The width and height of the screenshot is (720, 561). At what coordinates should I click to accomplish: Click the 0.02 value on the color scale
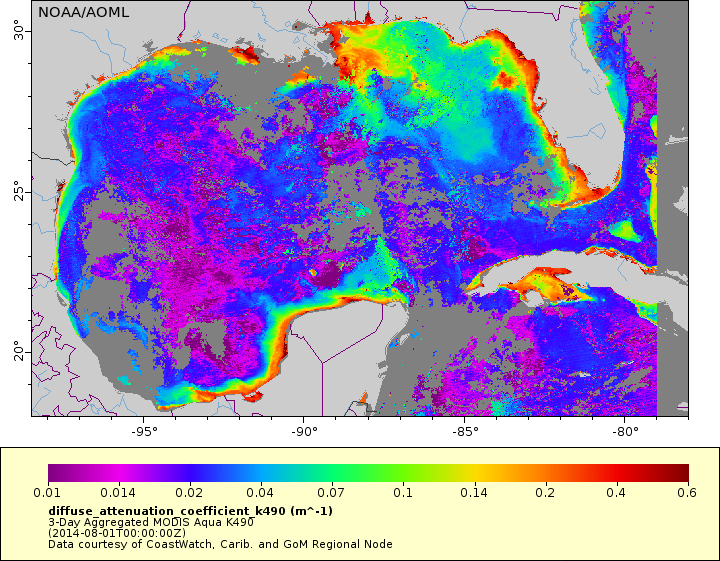[189, 493]
